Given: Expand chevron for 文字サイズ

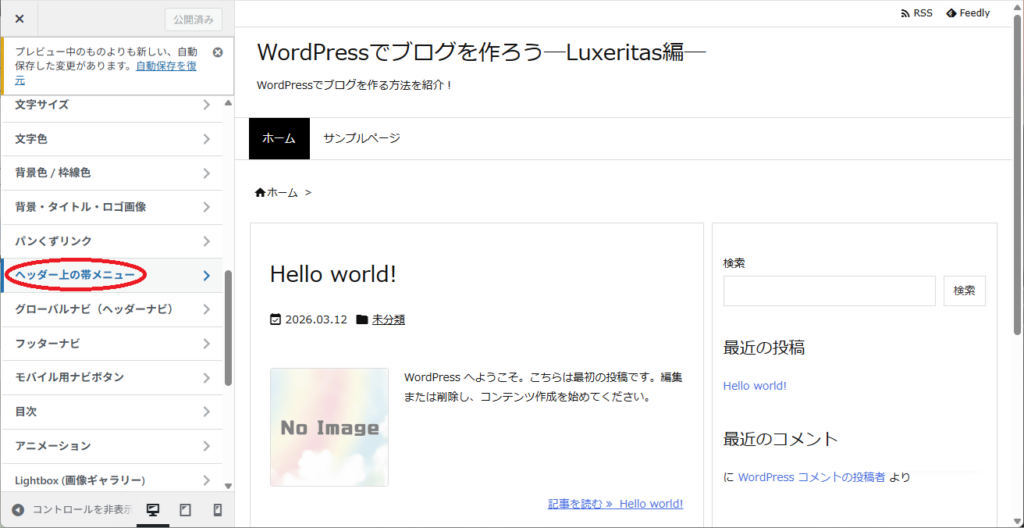Looking at the screenshot, I should tap(206, 105).
